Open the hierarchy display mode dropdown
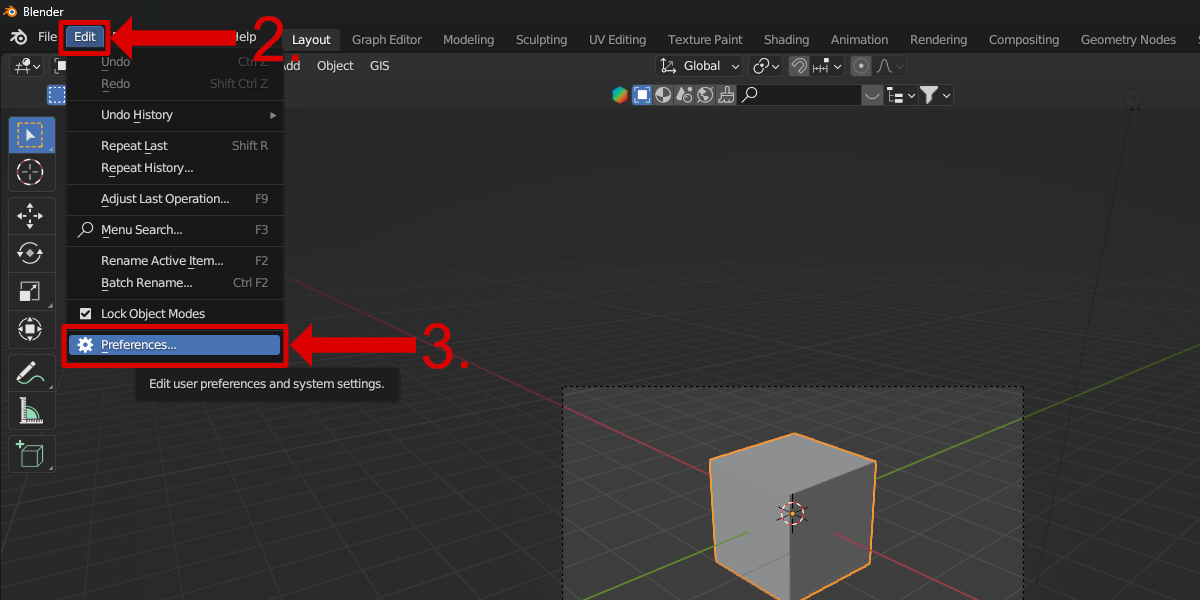1200x600 pixels. [899, 95]
